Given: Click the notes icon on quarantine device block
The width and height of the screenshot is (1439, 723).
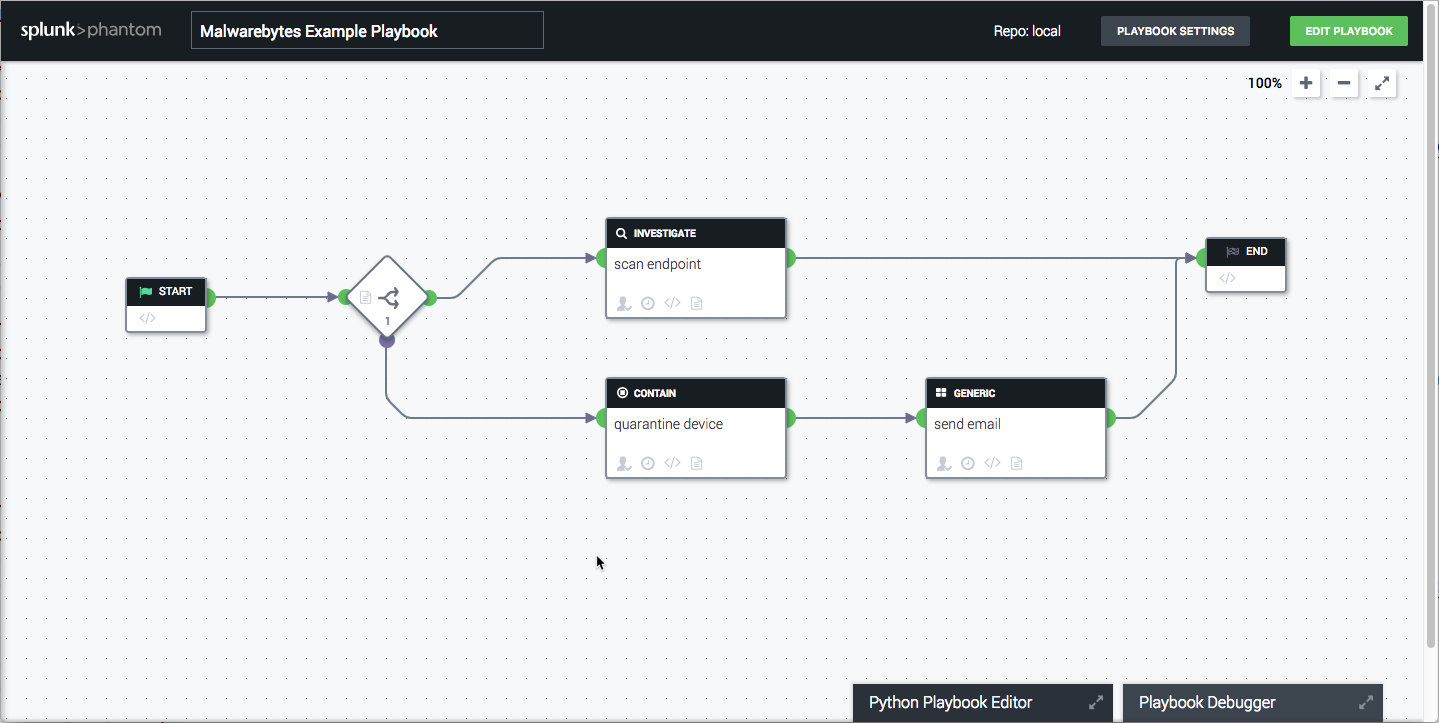Looking at the screenshot, I should (697, 463).
